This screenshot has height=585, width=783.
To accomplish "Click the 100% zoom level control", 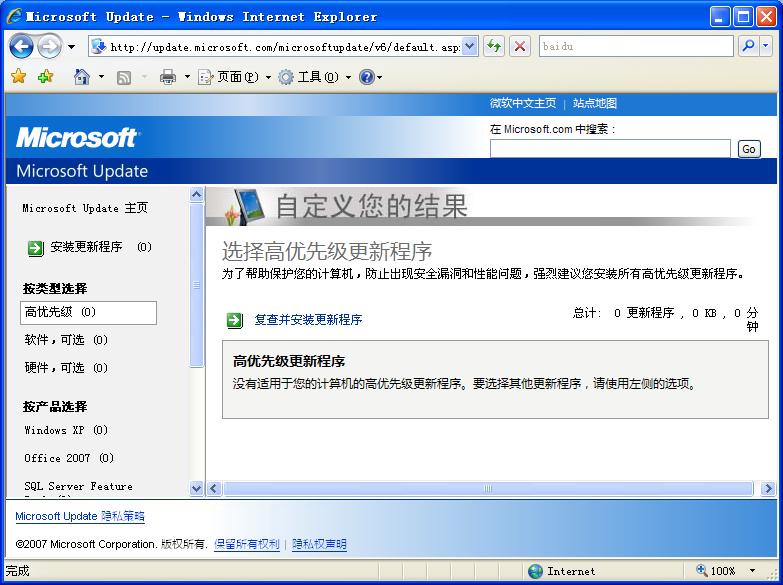I will coord(717,571).
